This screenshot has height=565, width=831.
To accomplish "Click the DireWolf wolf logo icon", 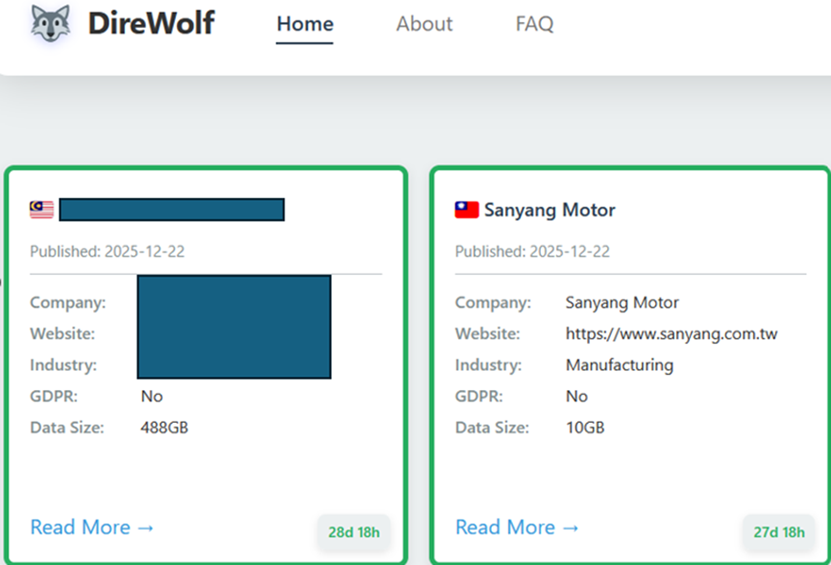I will pyautogui.click(x=50, y=23).
